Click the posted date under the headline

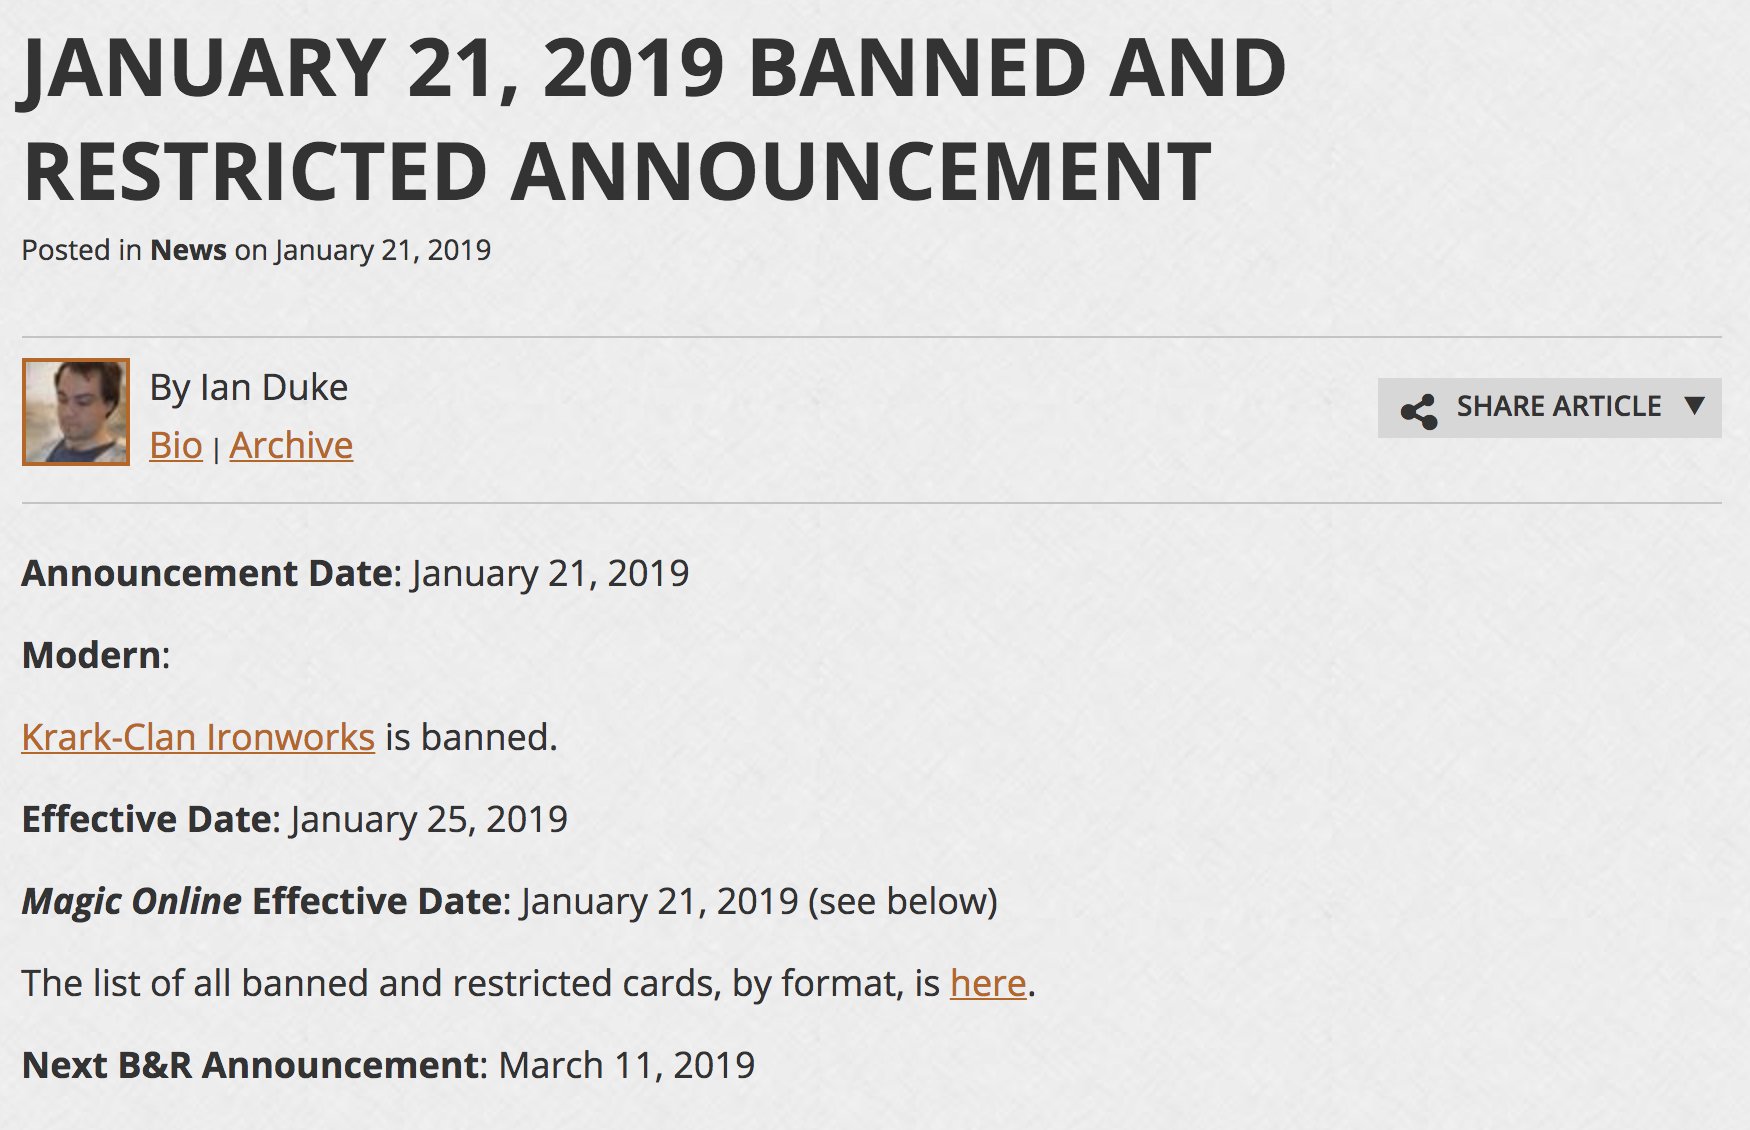(x=383, y=250)
